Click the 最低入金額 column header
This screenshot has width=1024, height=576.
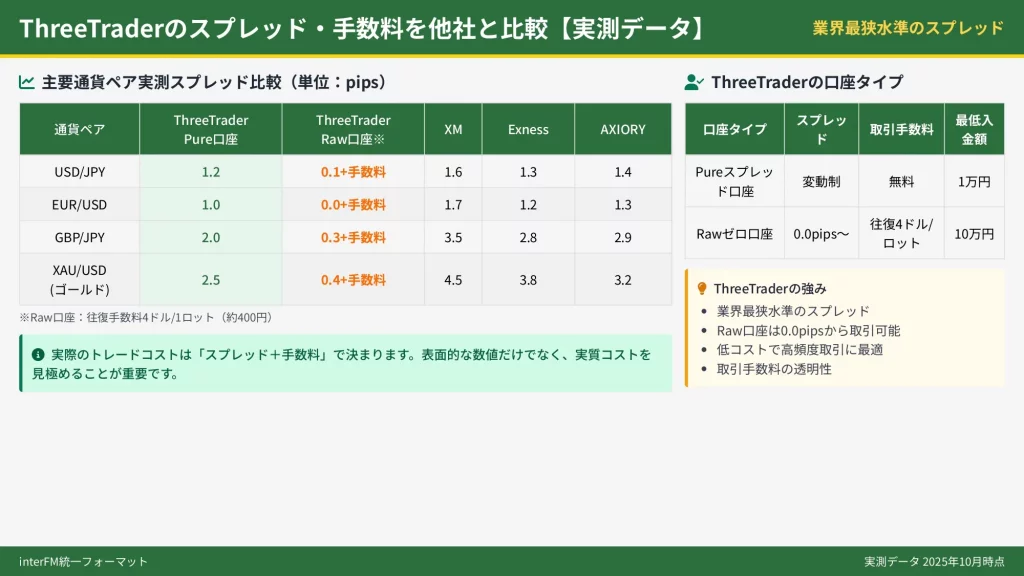click(974, 129)
